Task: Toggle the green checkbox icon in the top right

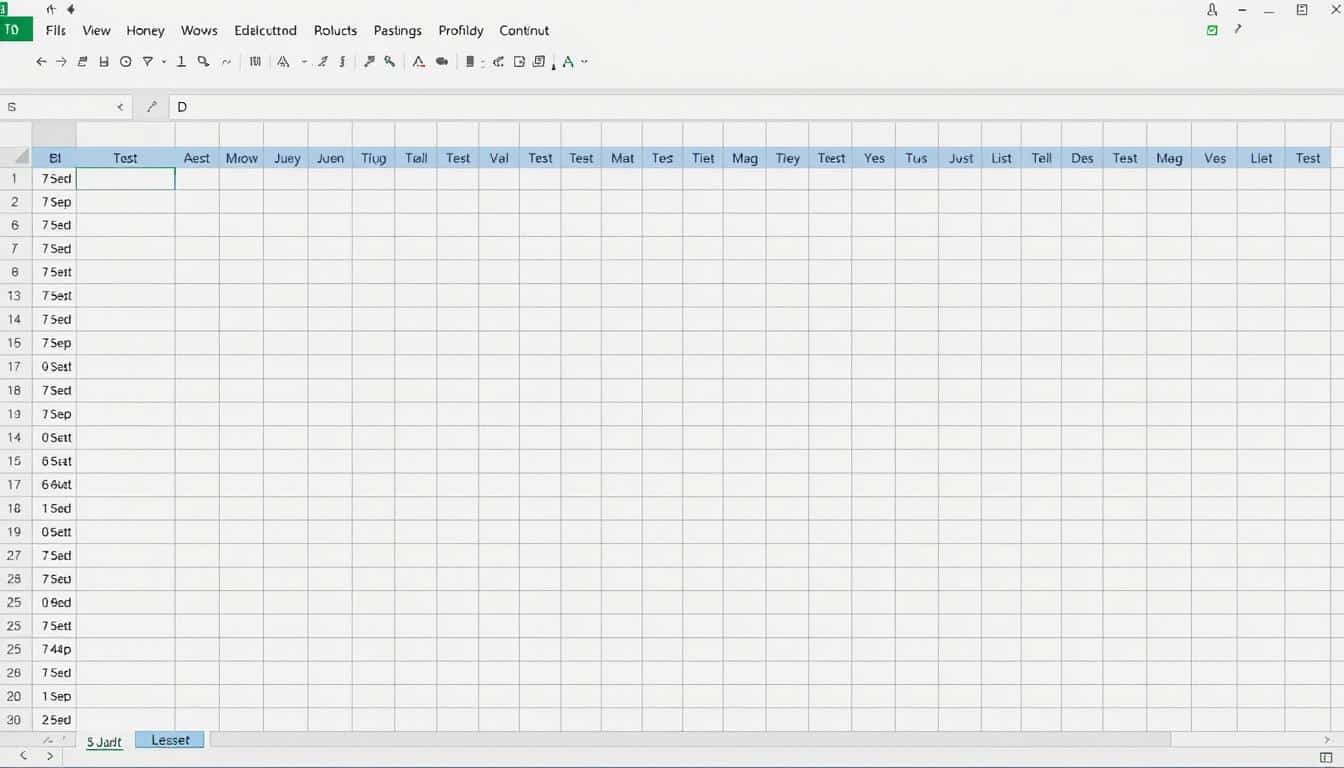Action: [x=1212, y=30]
